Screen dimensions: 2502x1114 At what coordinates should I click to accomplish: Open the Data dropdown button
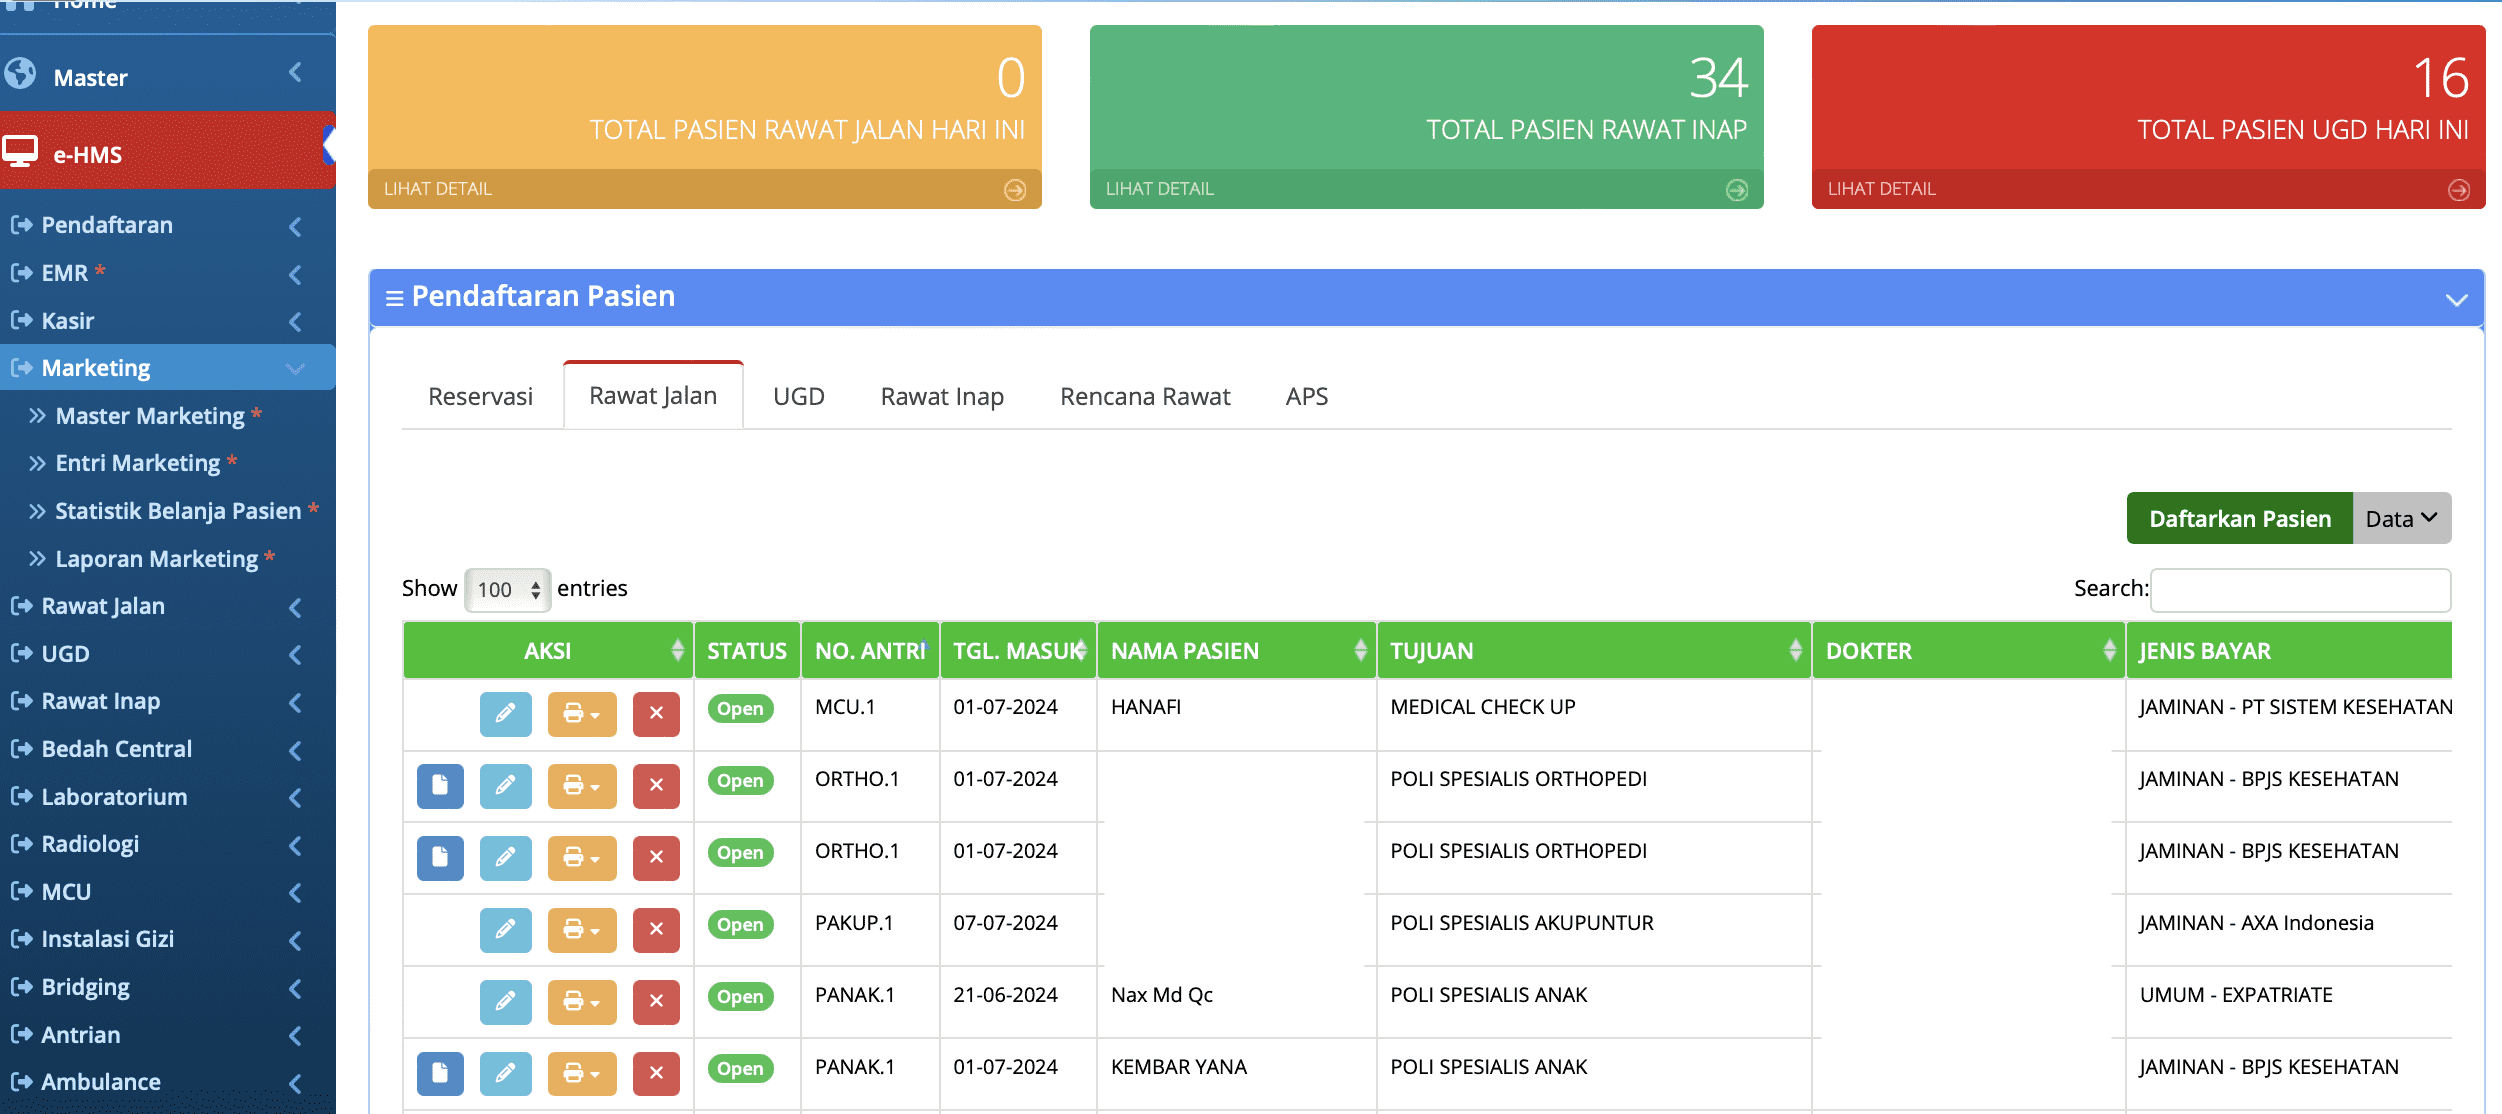pos(2401,518)
